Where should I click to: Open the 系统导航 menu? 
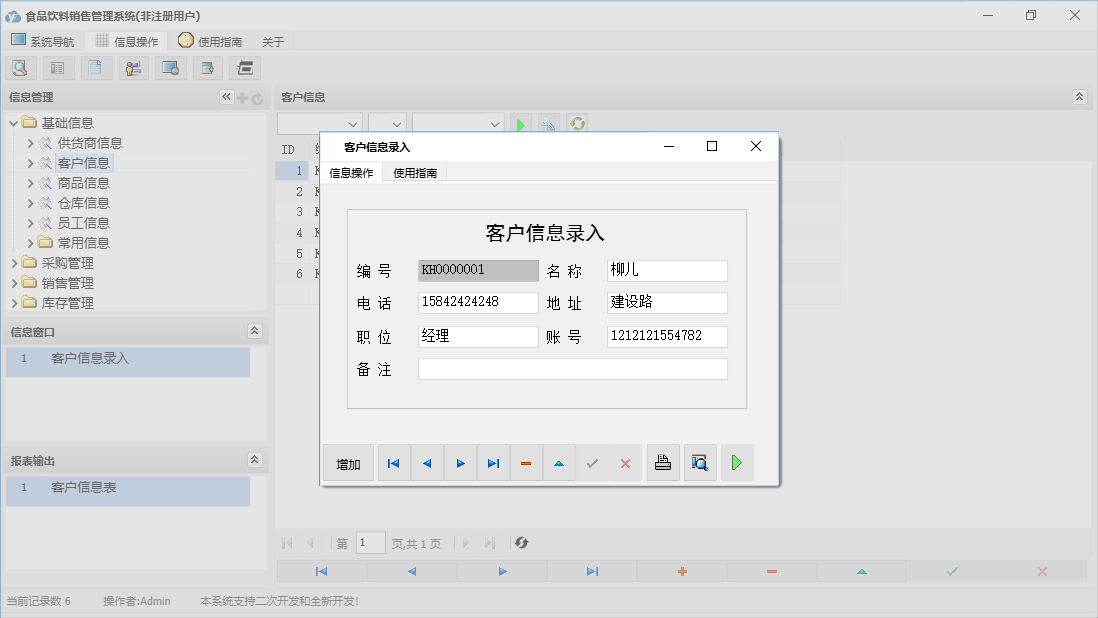[x=44, y=41]
